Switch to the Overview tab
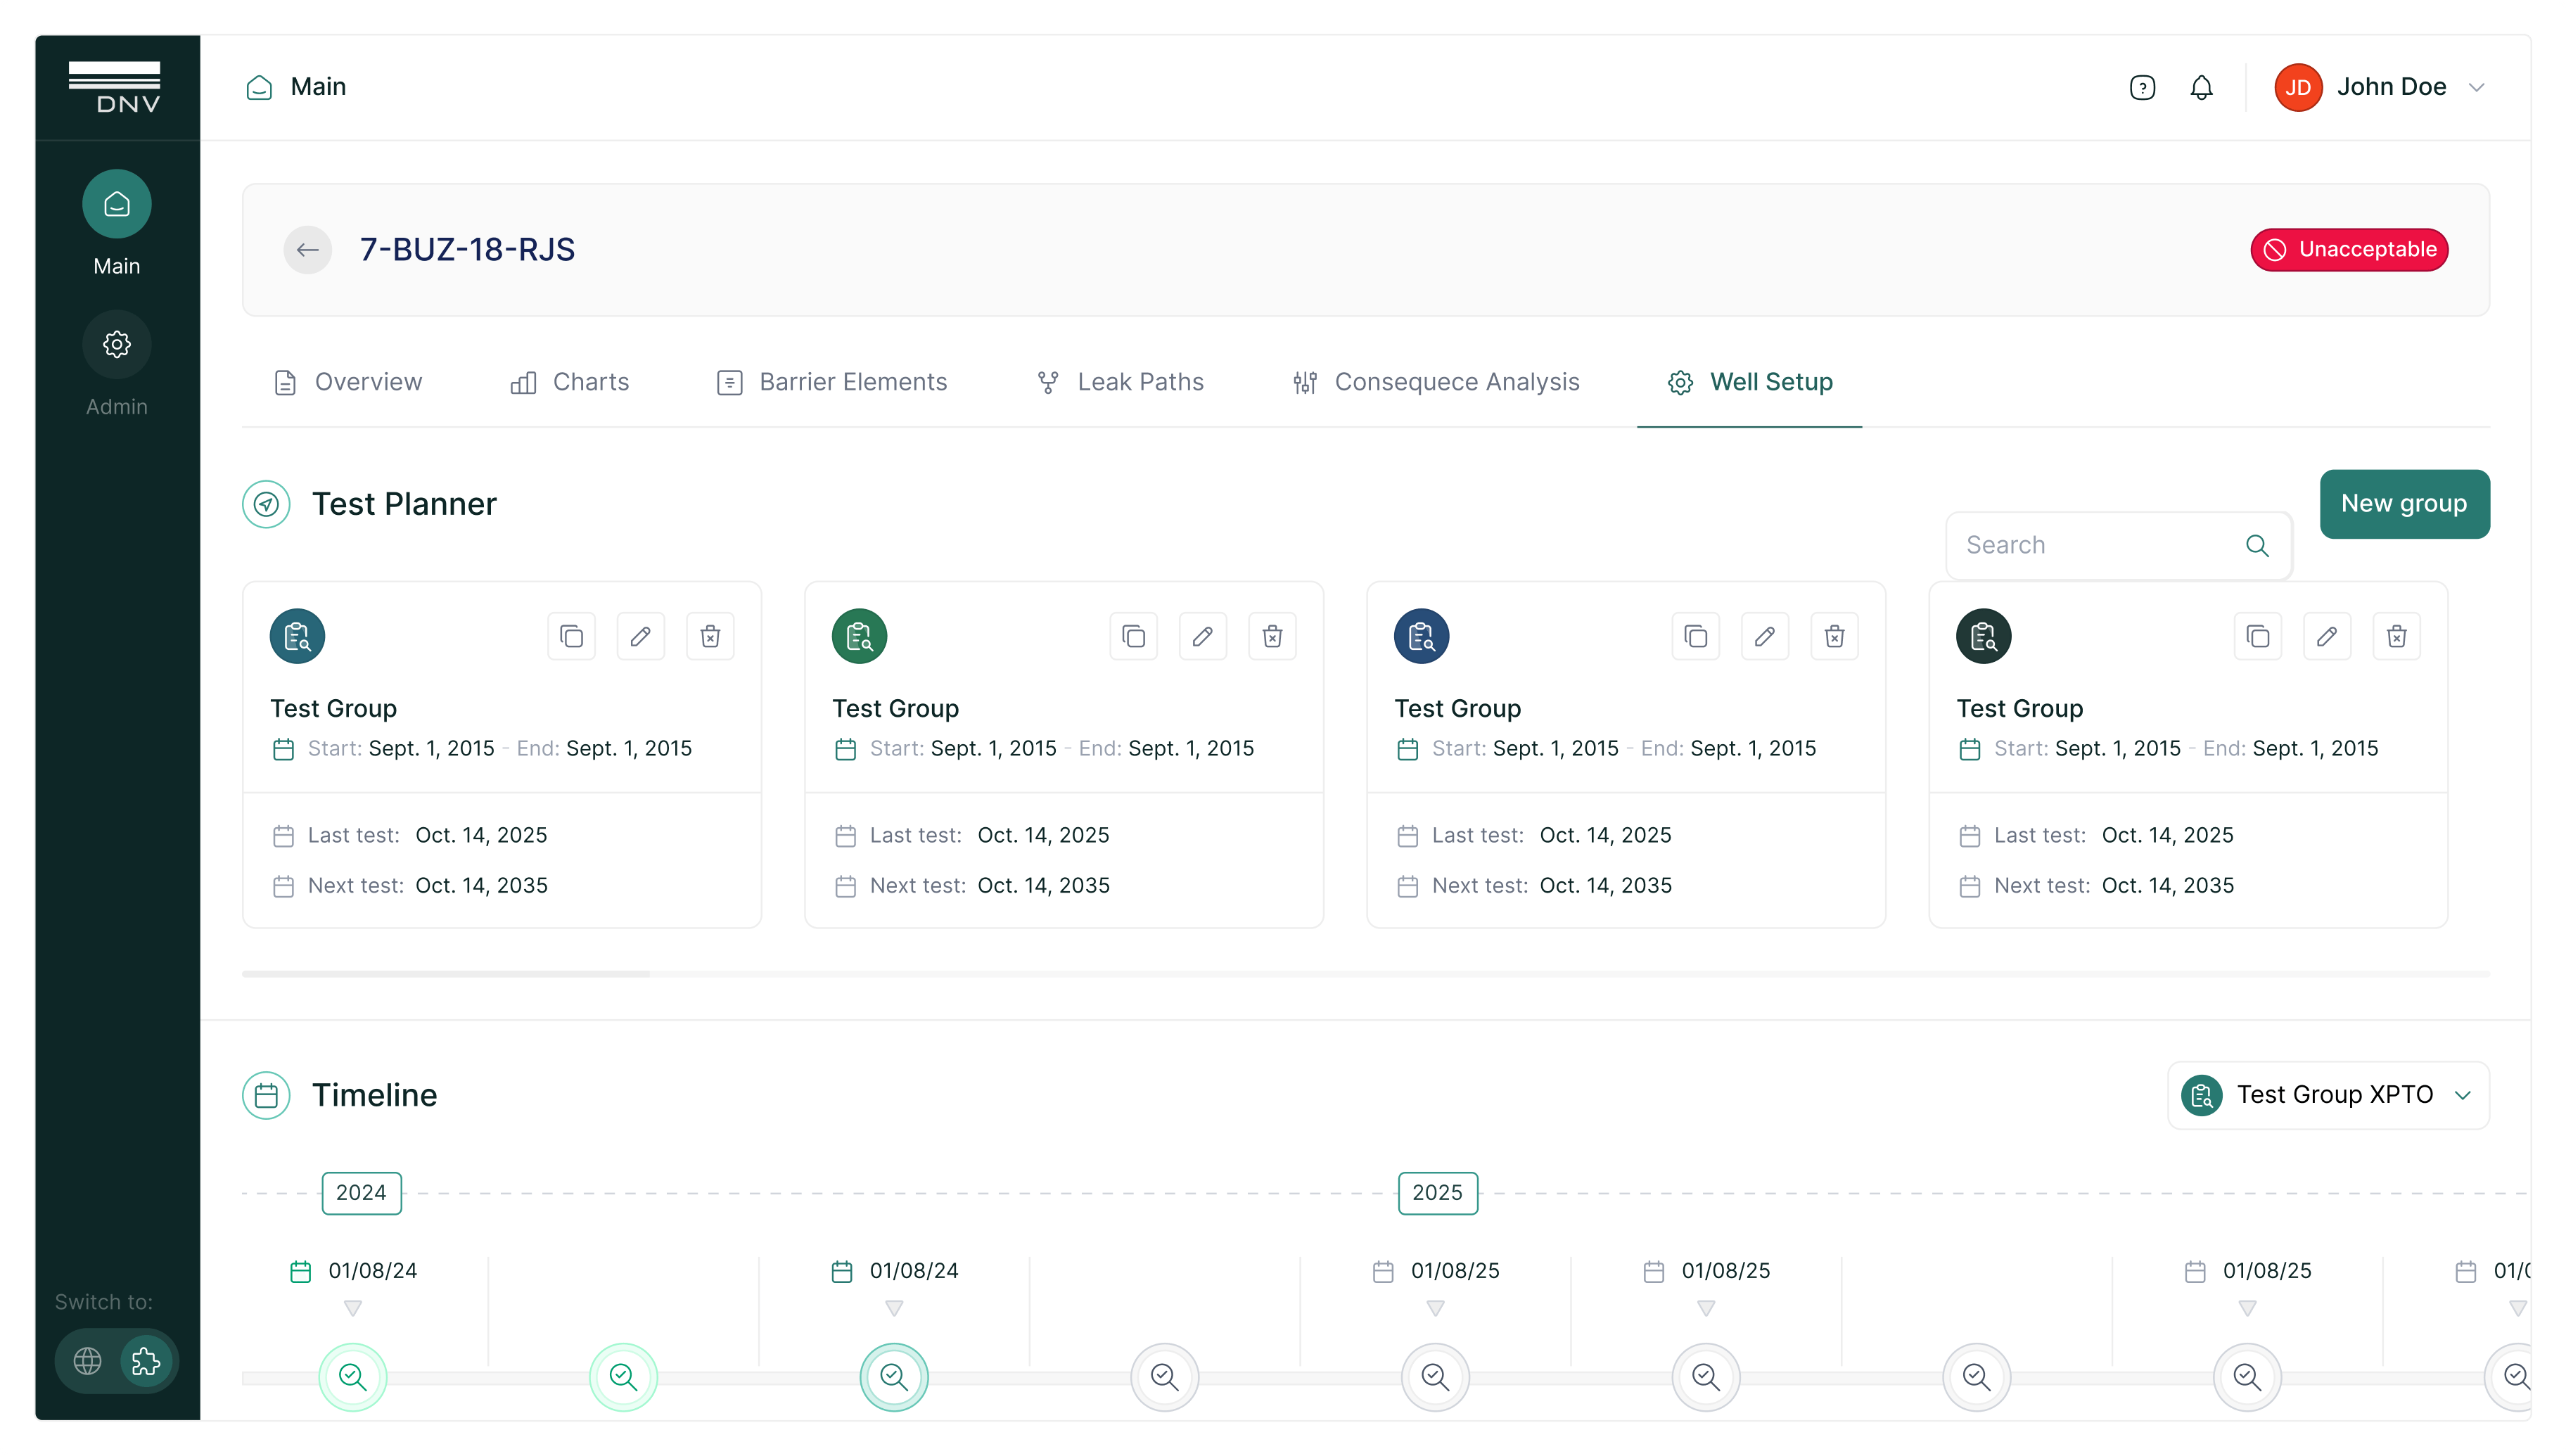 click(348, 382)
